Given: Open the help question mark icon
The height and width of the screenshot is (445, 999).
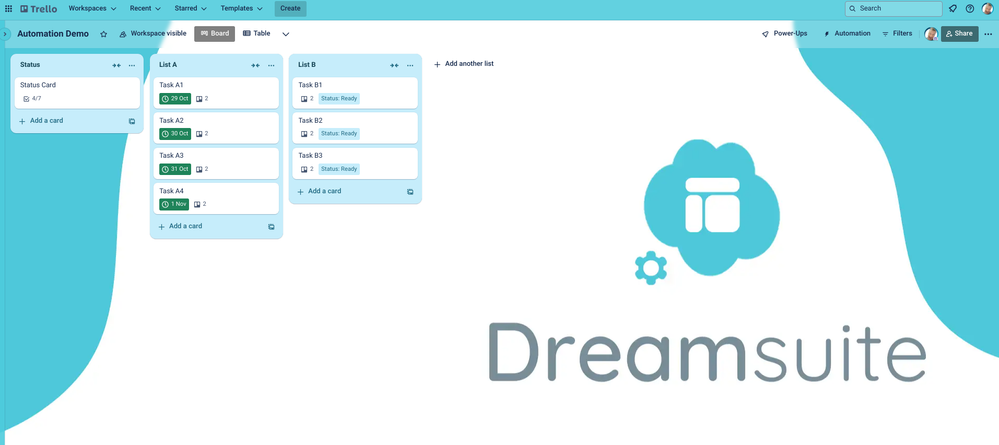Looking at the screenshot, I should (x=970, y=9).
